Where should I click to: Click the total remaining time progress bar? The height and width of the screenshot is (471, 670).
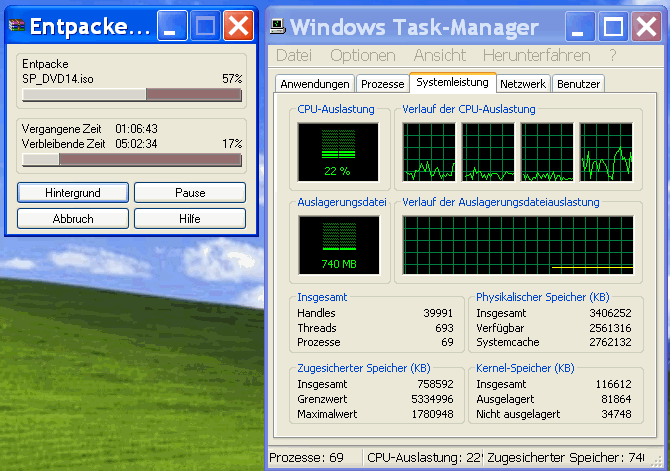(132, 160)
